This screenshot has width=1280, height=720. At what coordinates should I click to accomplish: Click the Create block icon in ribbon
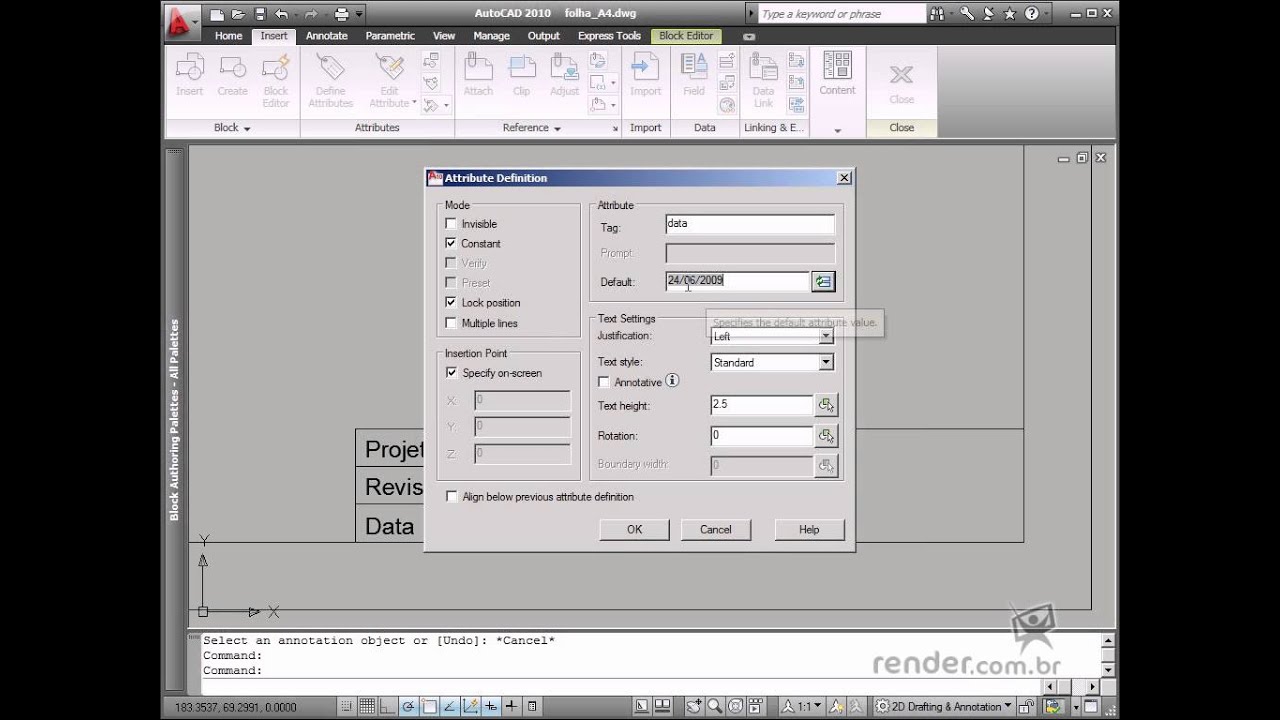click(x=232, y=68)
